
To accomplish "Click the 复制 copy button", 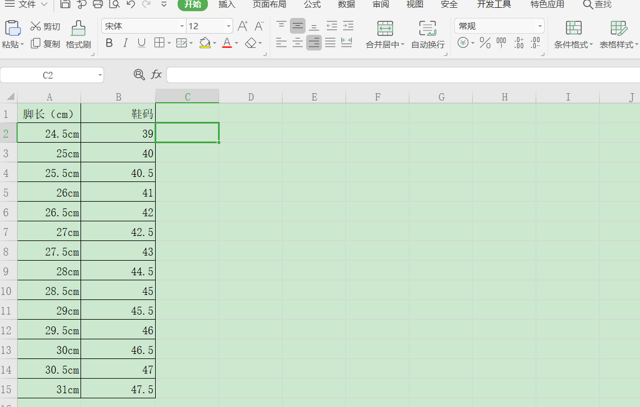I will pyautogui.click(x=45, y=44).
